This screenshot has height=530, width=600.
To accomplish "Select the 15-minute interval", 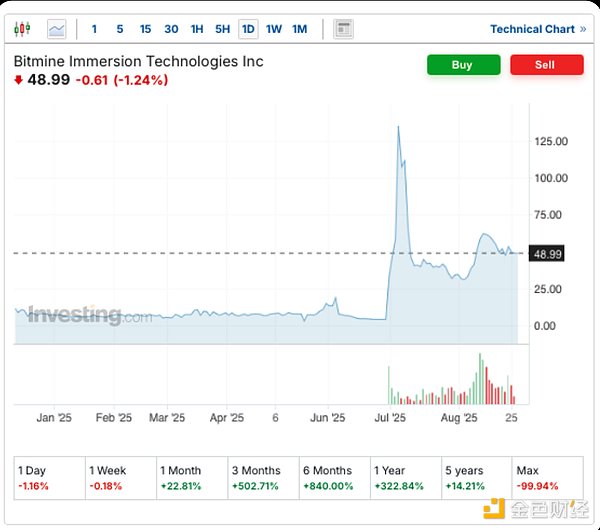I will pos(146,29).
